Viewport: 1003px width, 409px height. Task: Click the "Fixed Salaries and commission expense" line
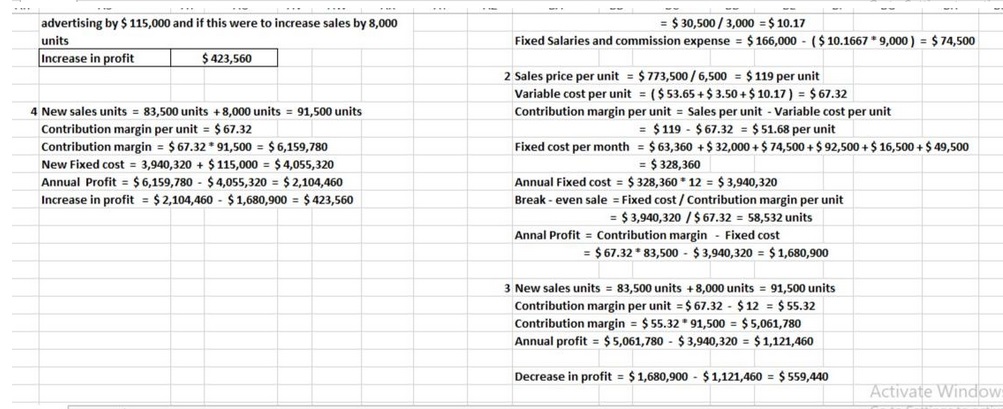pyautogui.click(x=744, y=41)
